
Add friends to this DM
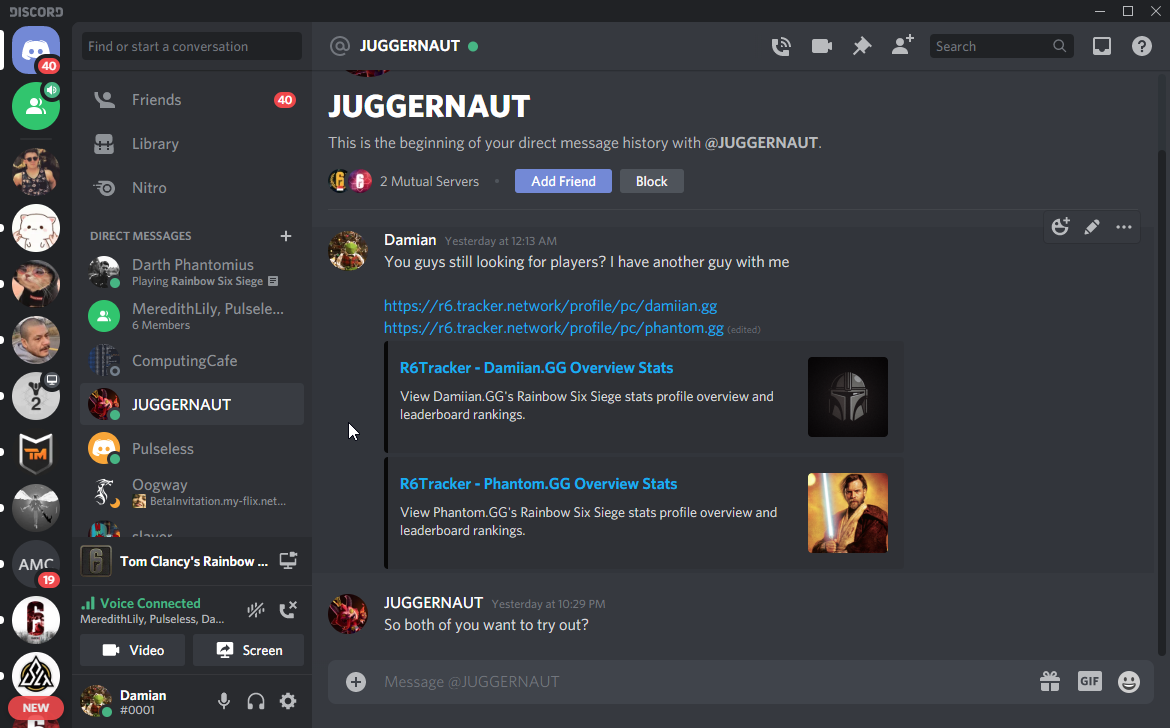click(902, 46)
